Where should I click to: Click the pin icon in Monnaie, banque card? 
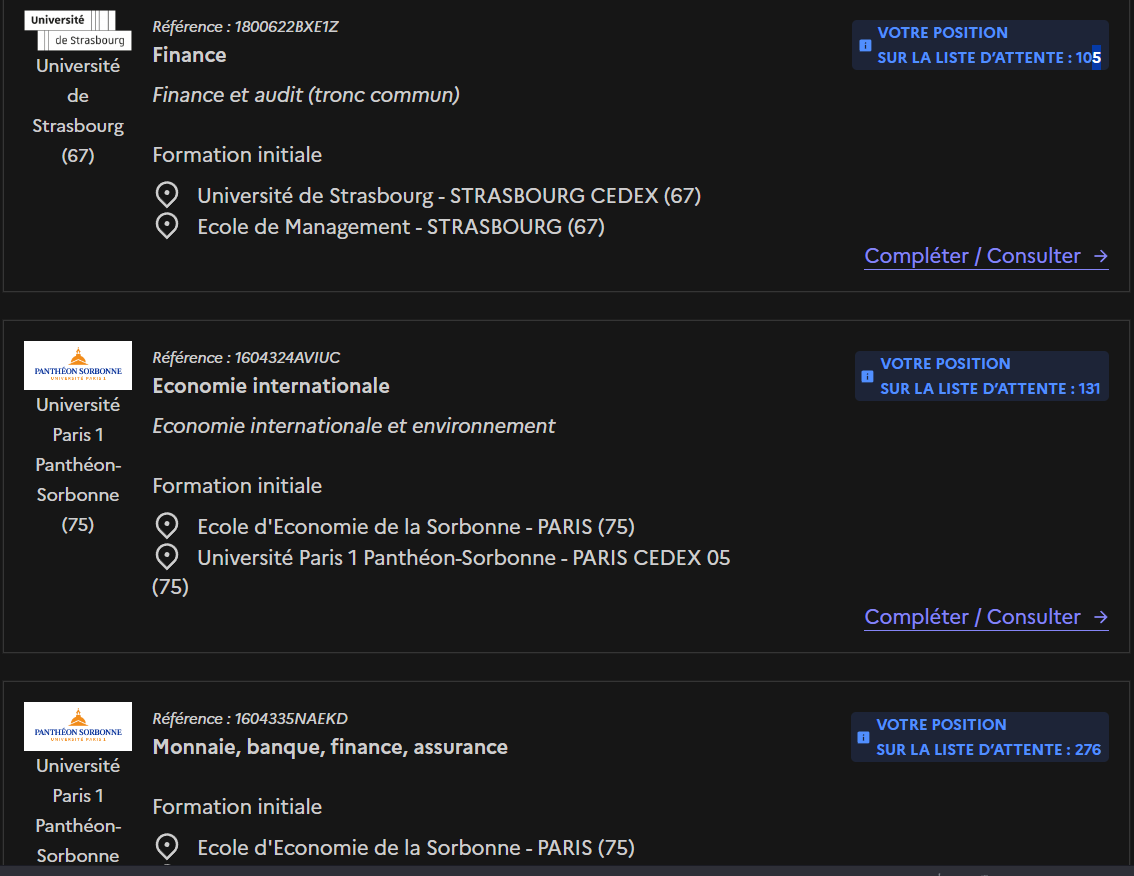pyautogui.click(x=167, y=846)
